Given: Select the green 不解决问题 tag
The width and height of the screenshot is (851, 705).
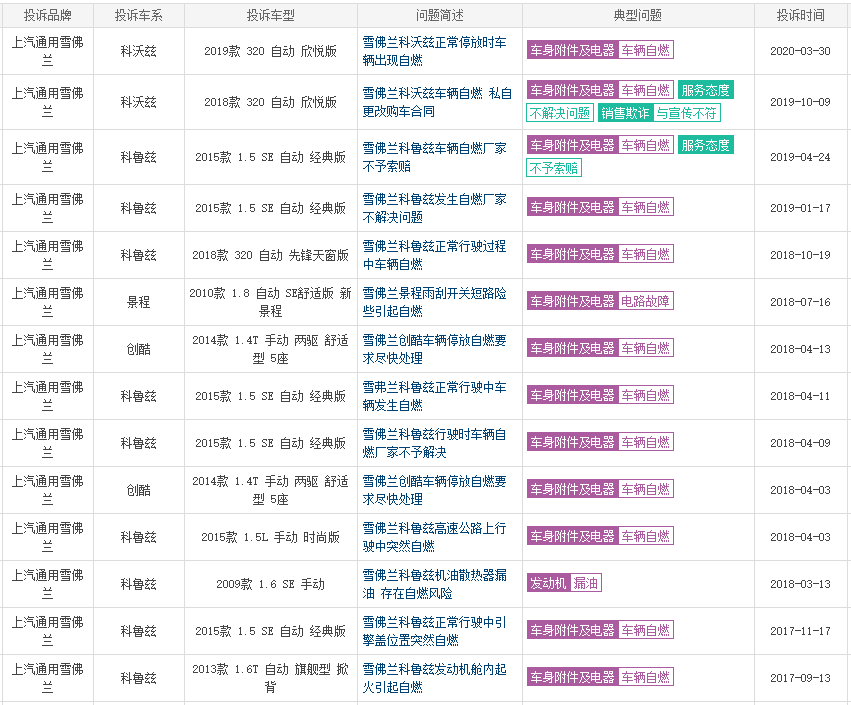Looking at the screenshot, I should (x=559, y=113).
